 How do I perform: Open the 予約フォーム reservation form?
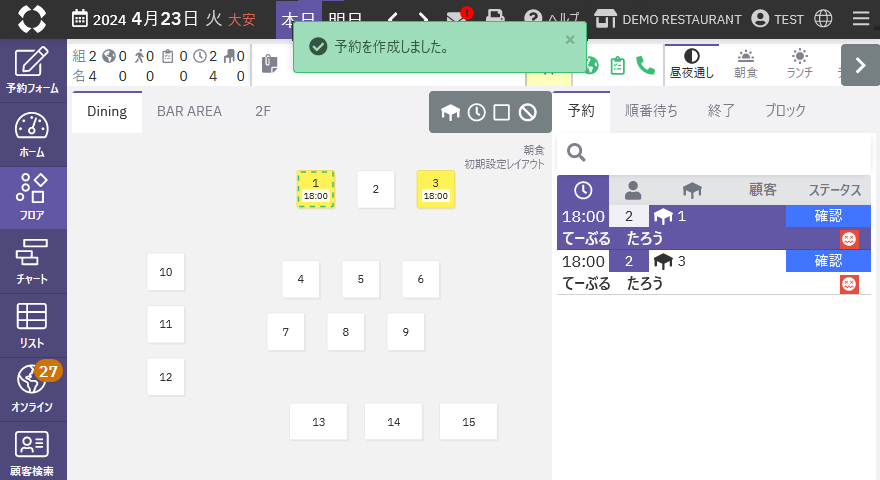pyautogui.click(x=33, y=70)
